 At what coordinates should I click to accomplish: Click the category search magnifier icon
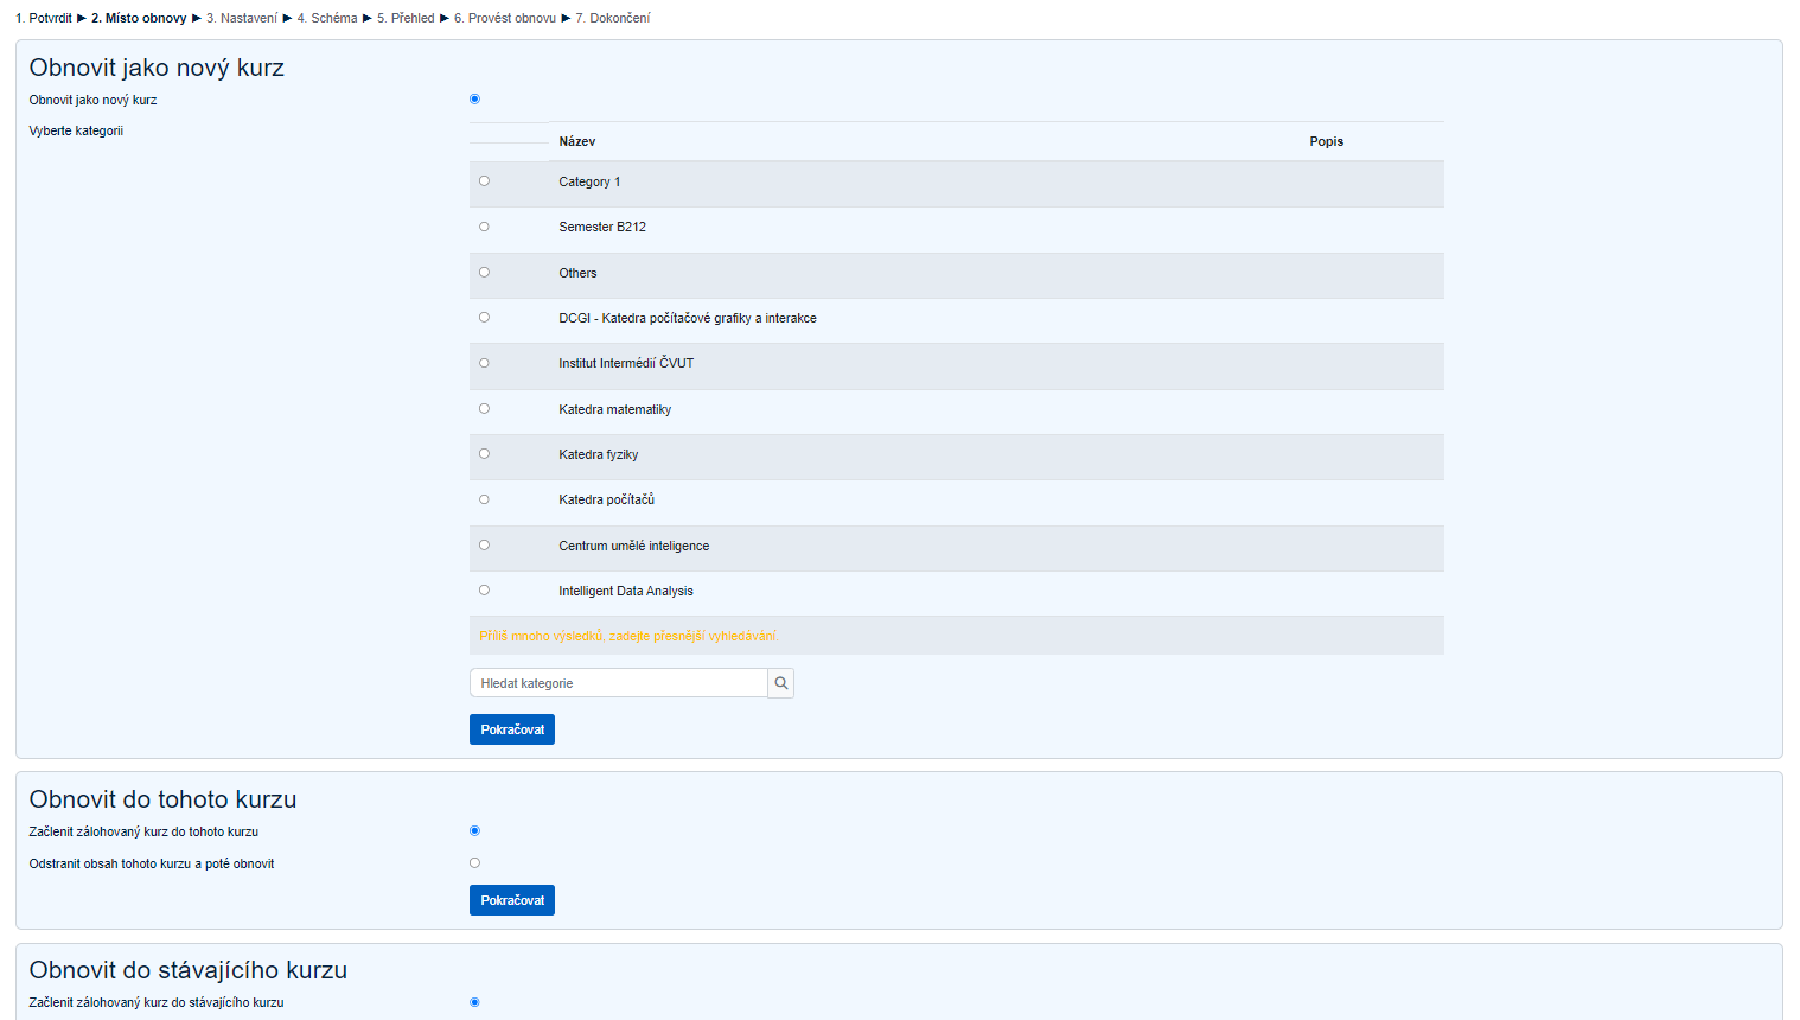(781, 683)
